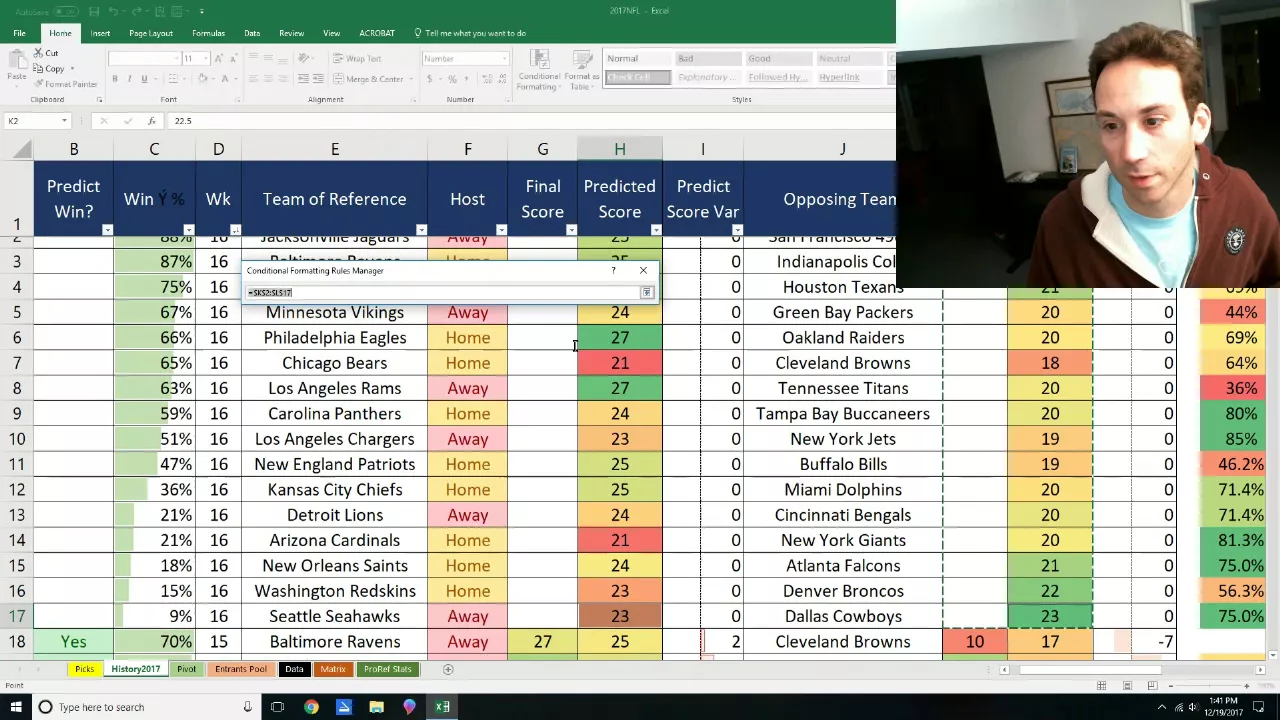The width and height of the screenshot is (1280, 720).
Task: Open the ACROBAT ribbon tab
Action: click(x=377, y=33)
